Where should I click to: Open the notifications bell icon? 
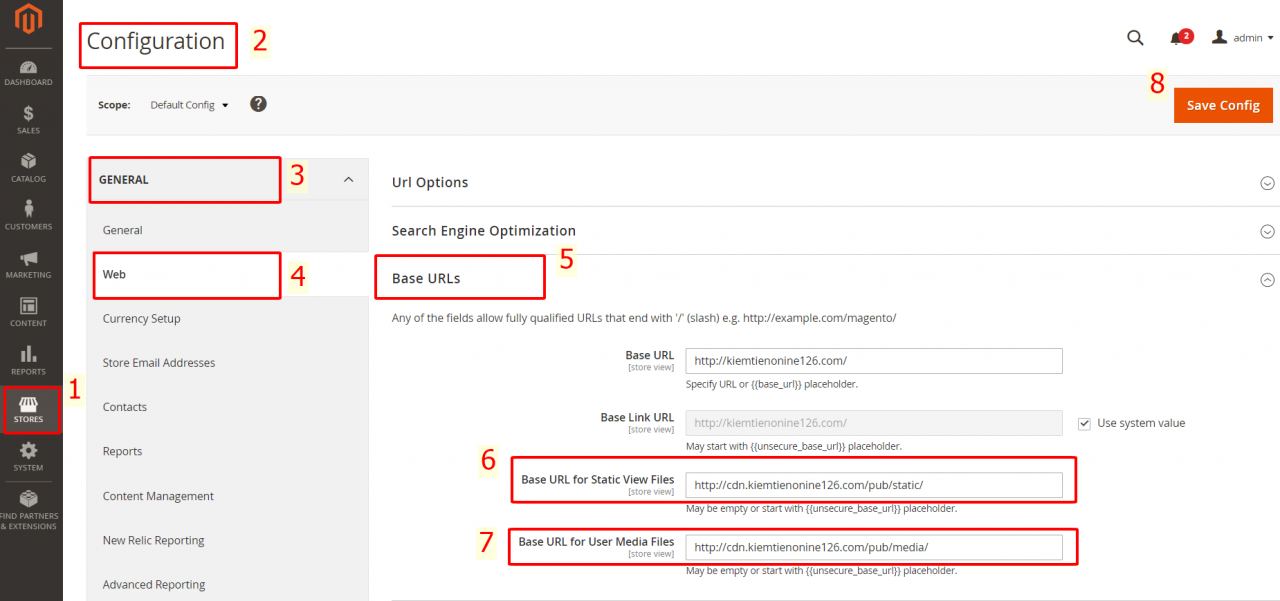[x=1177, y=39]
